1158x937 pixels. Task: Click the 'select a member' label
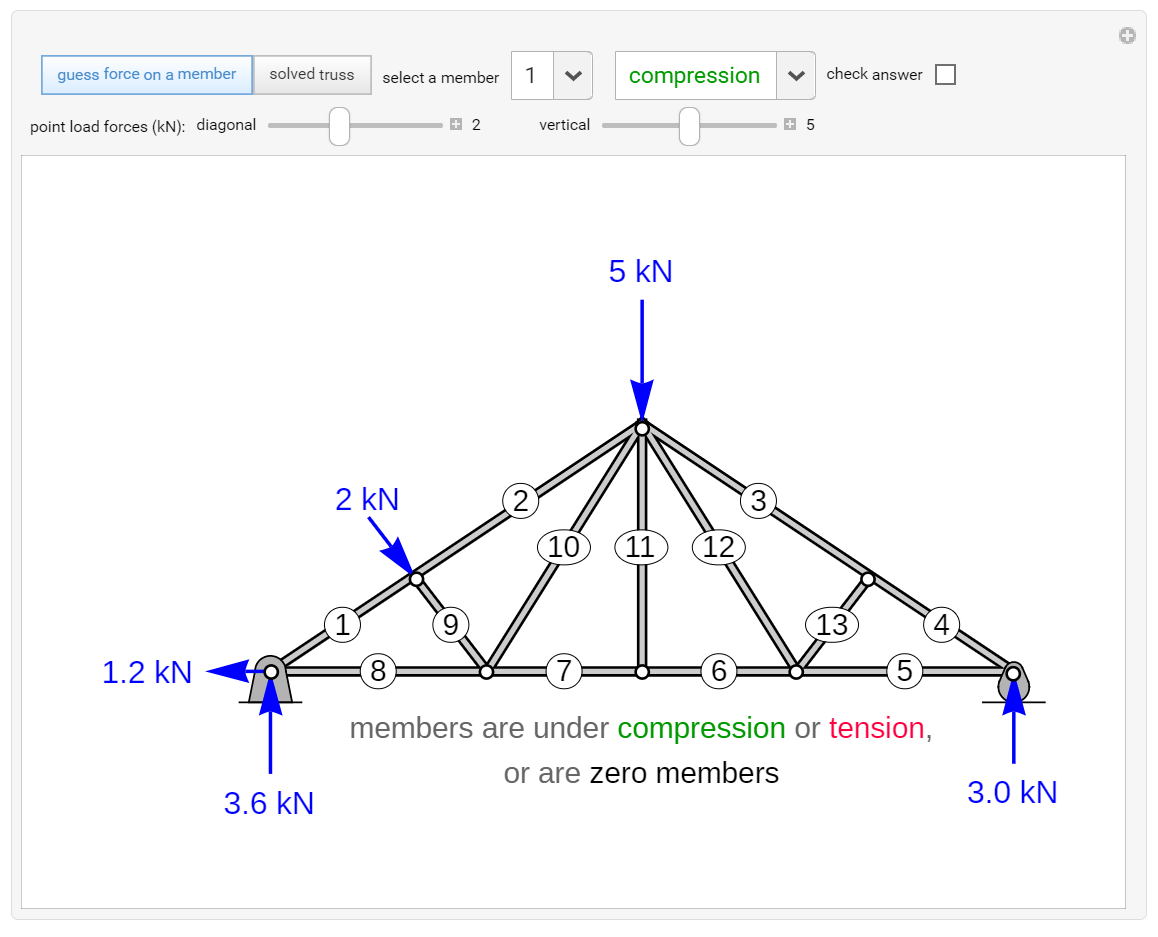click(x=441, y=78)
